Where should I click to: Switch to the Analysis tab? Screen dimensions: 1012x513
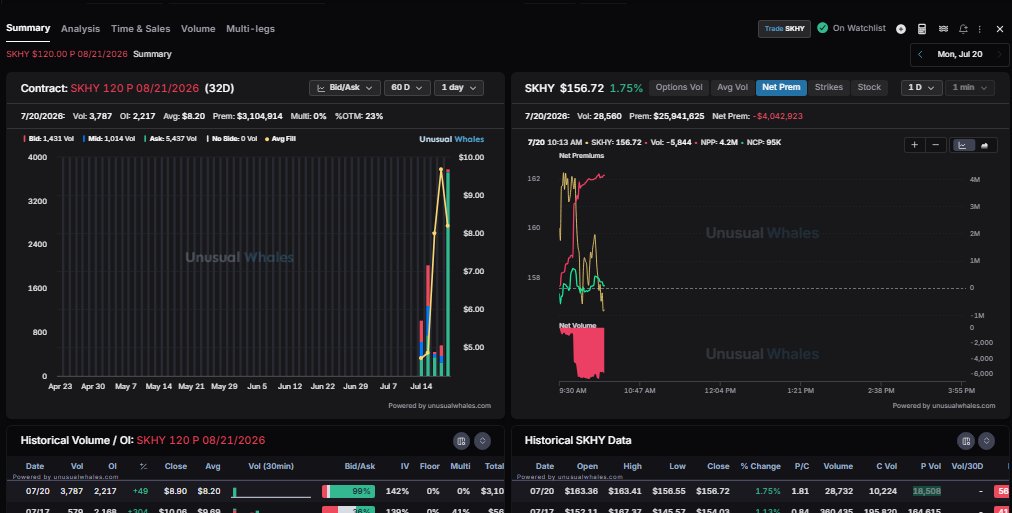coord(80,29)
